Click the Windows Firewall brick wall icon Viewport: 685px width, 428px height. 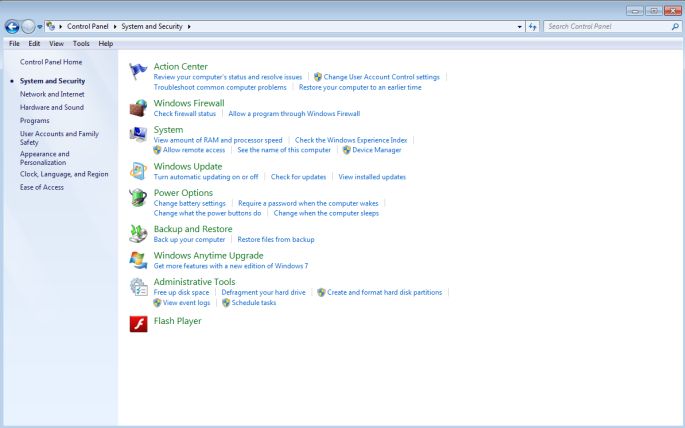(x=138, y=108)
